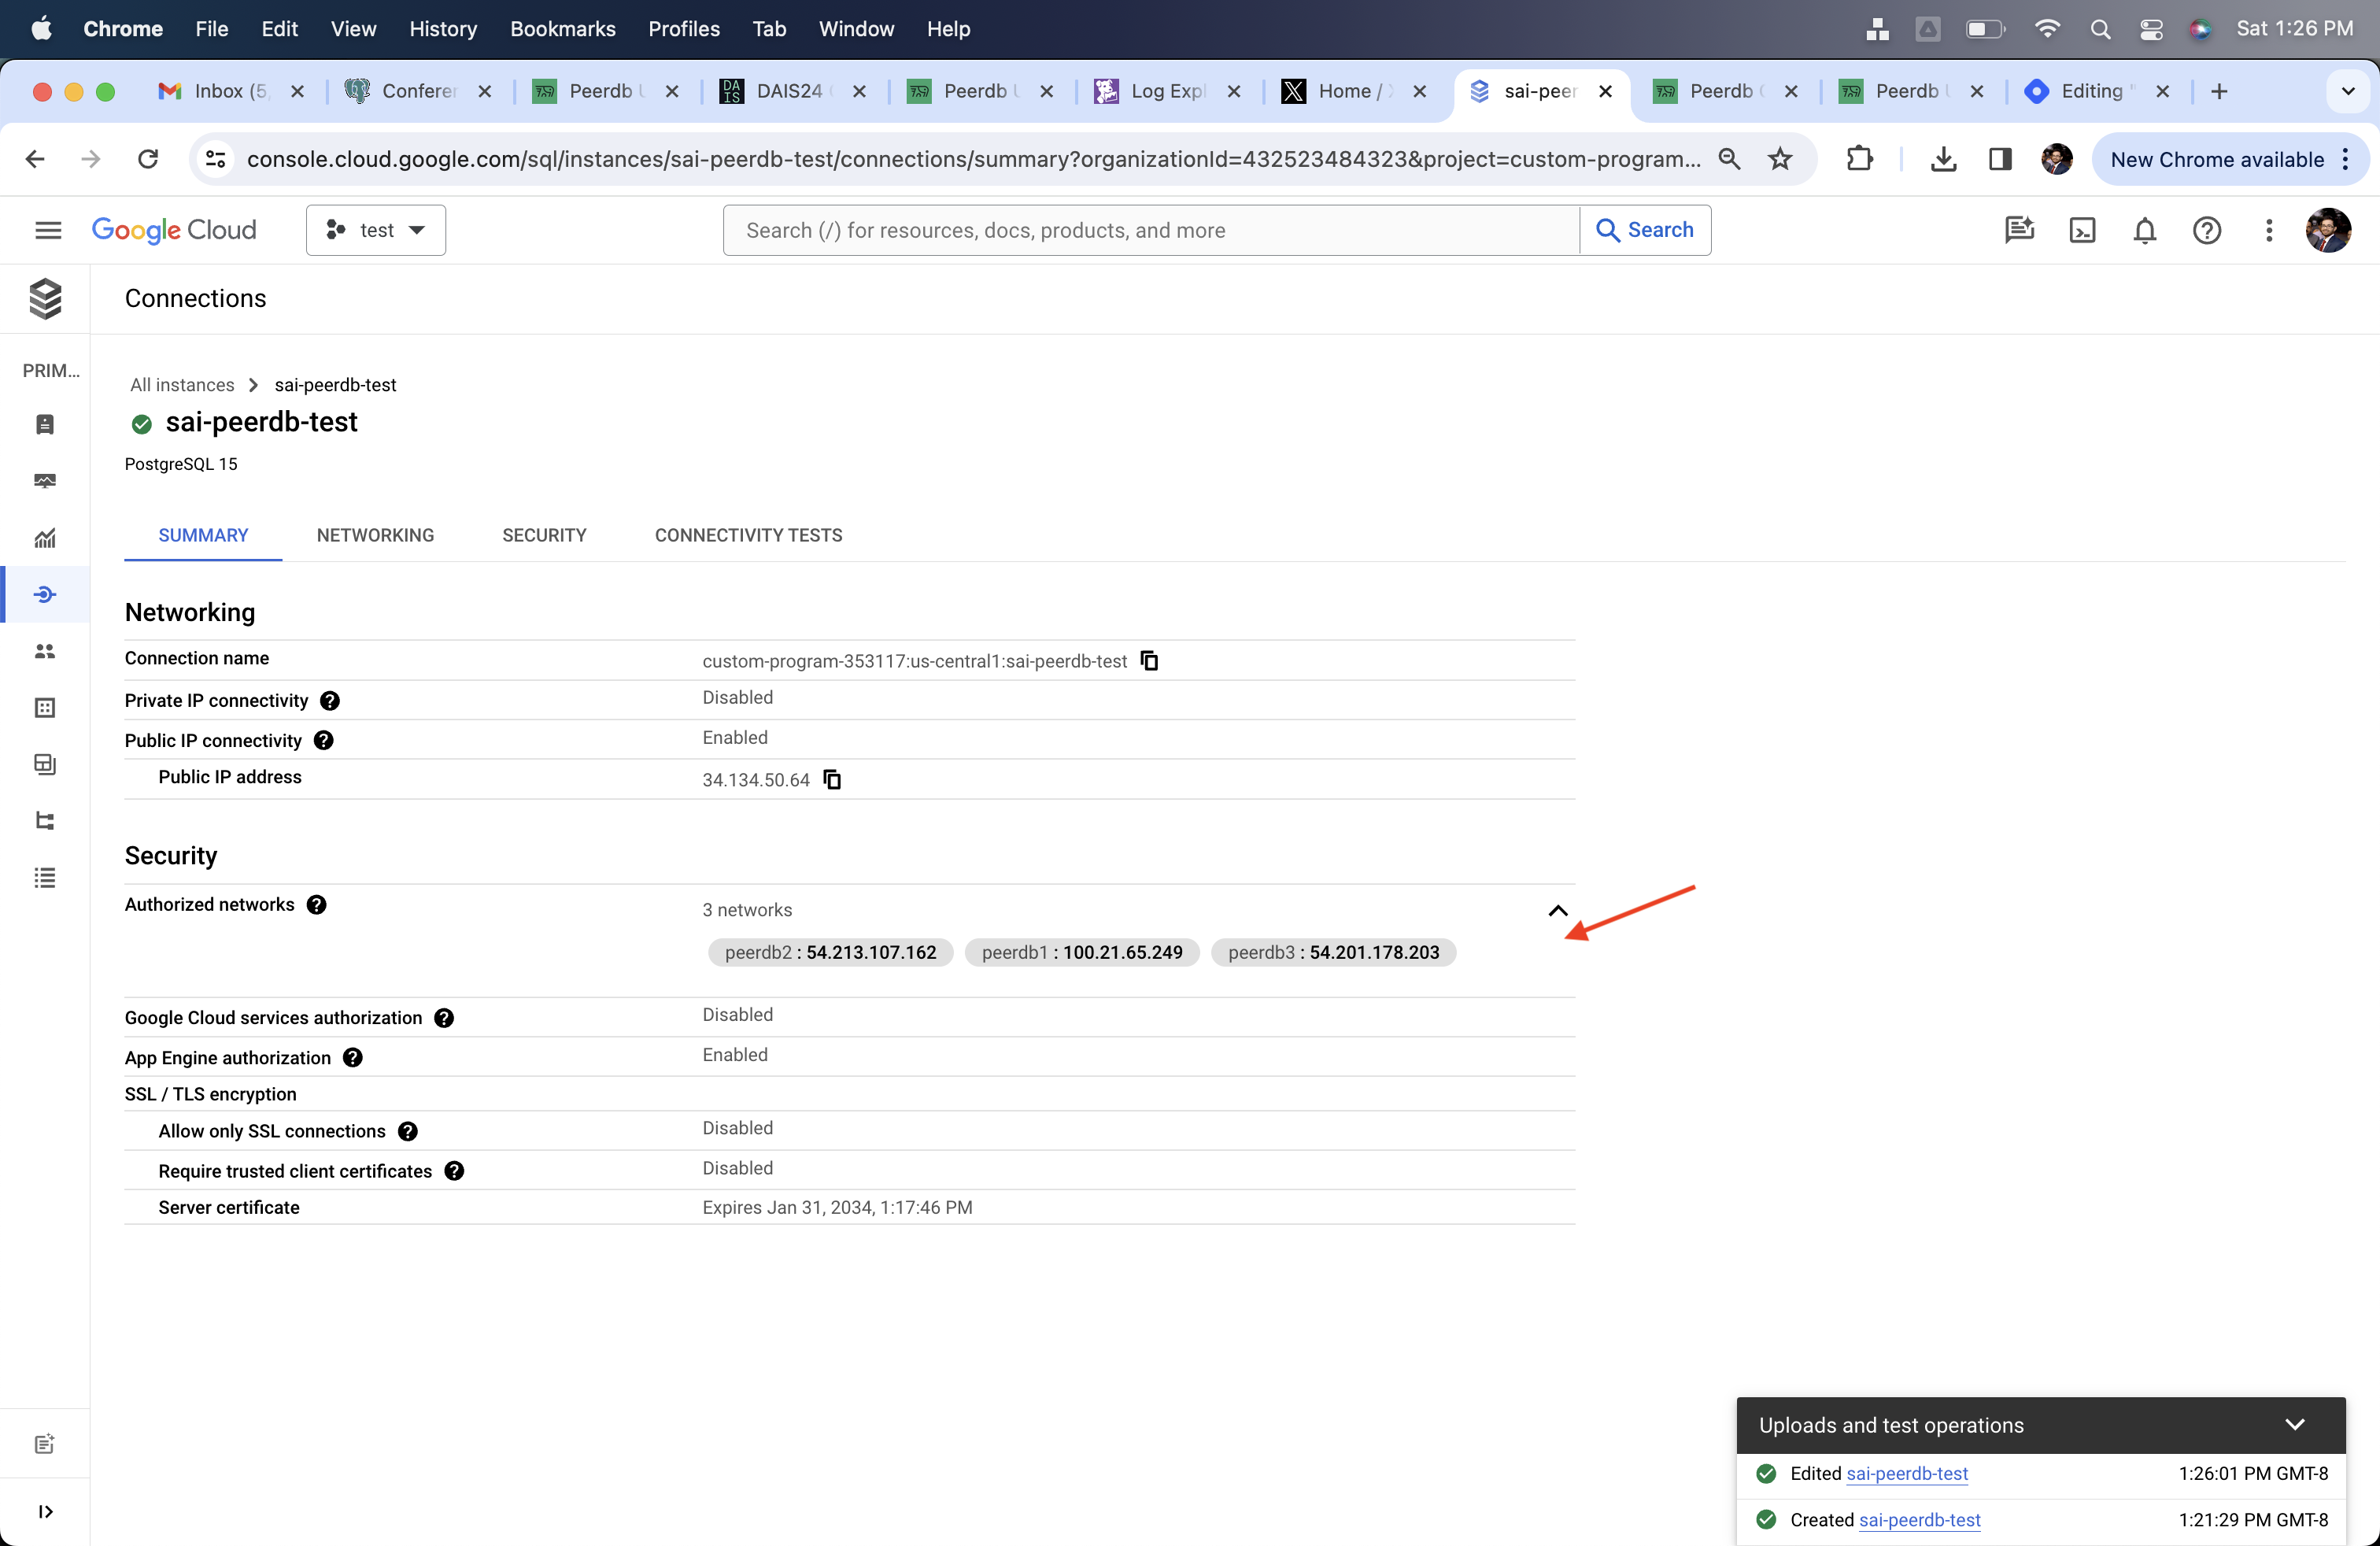Click the sai-peerdb-test link in operations log
Image resolution: width=2380 pixels, height=1546 pixels.
(1905, 1473)
